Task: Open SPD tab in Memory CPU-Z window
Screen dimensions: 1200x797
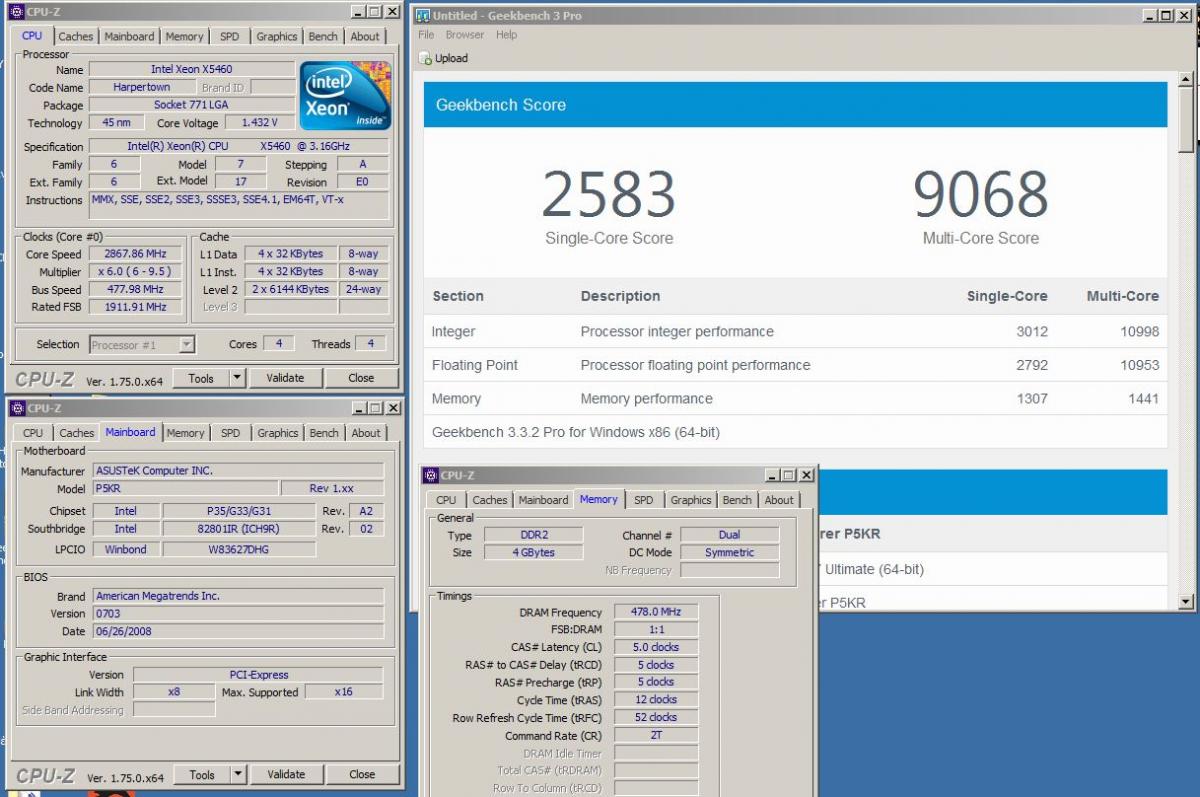Action: [644, 500]
